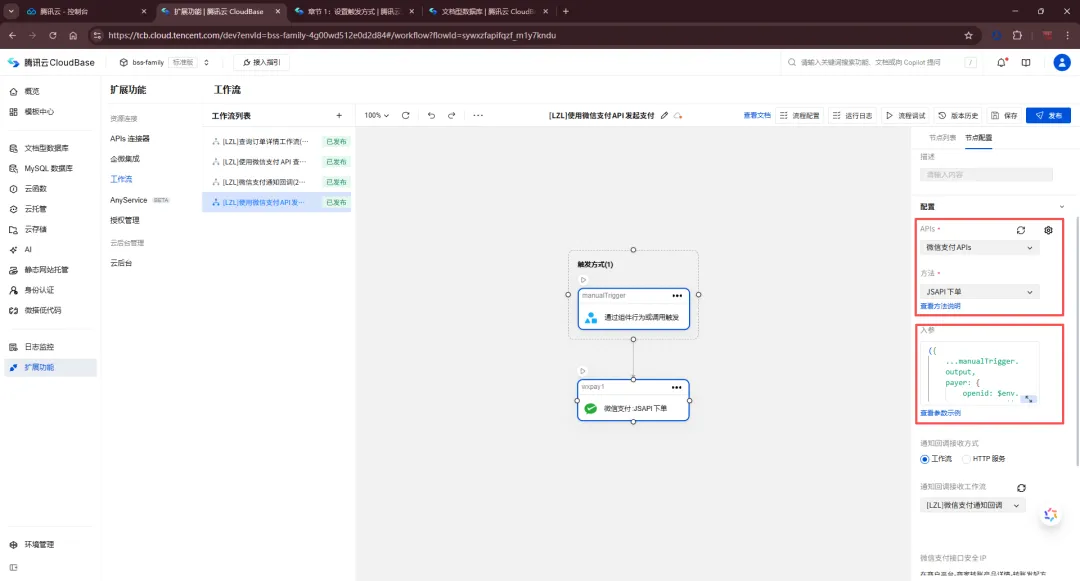
Task: Refresh 通知回调接收工作流 list
Action: tap(1021, 488)
